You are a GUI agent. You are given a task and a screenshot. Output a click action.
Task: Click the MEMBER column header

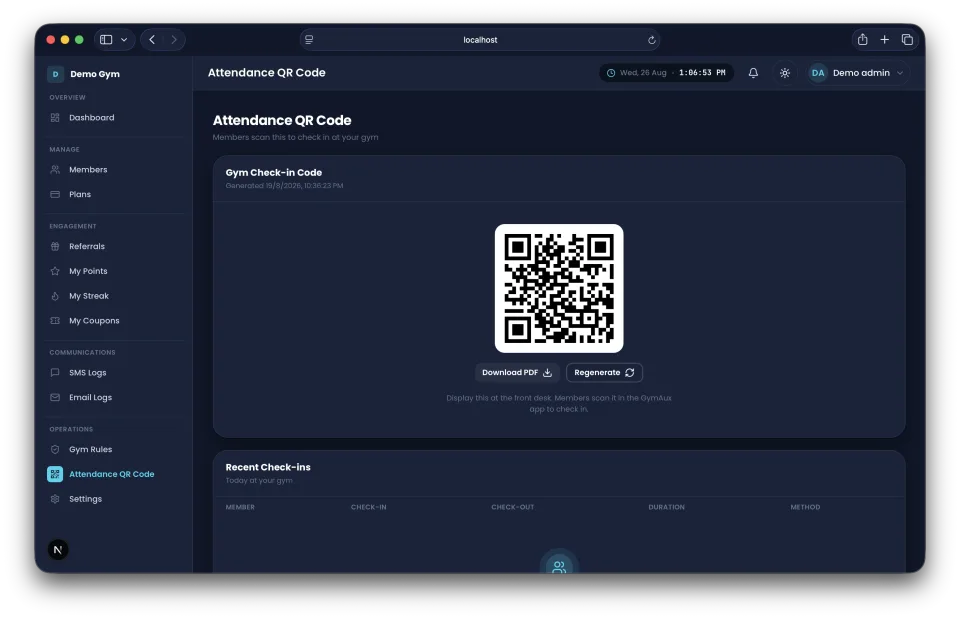(x=240, y=507)
